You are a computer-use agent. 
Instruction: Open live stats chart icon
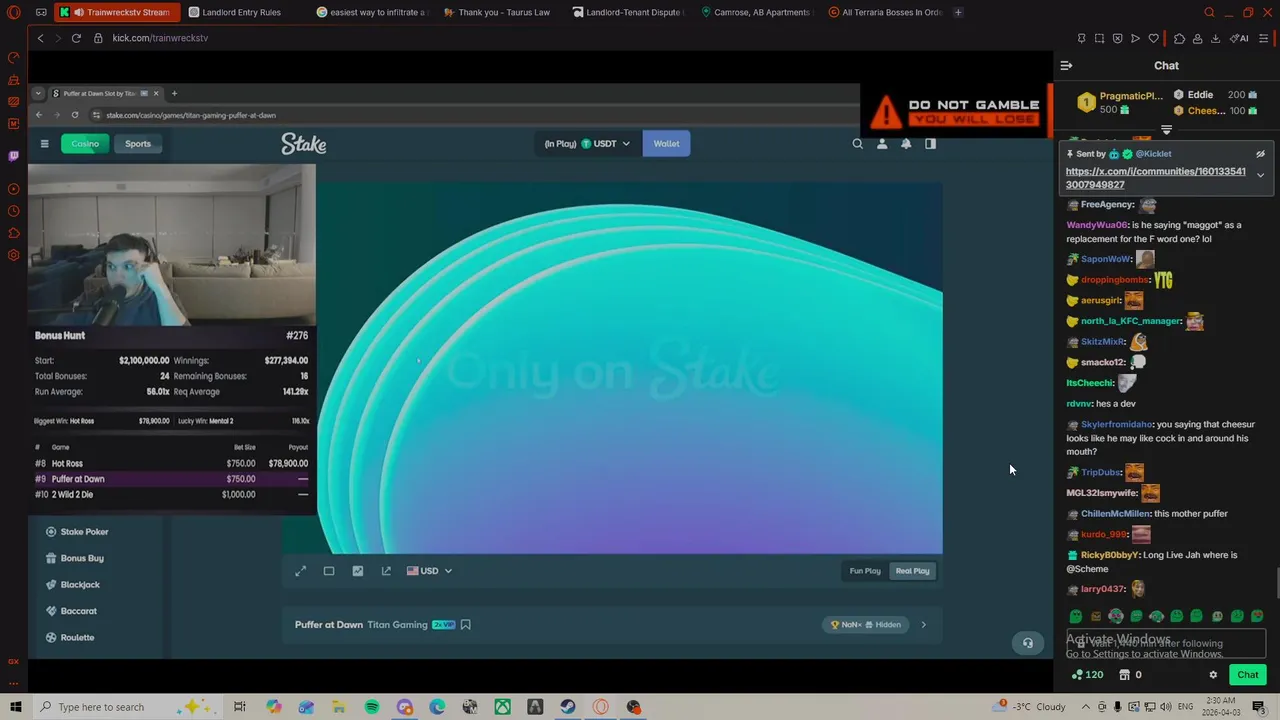tap(358, 571)
